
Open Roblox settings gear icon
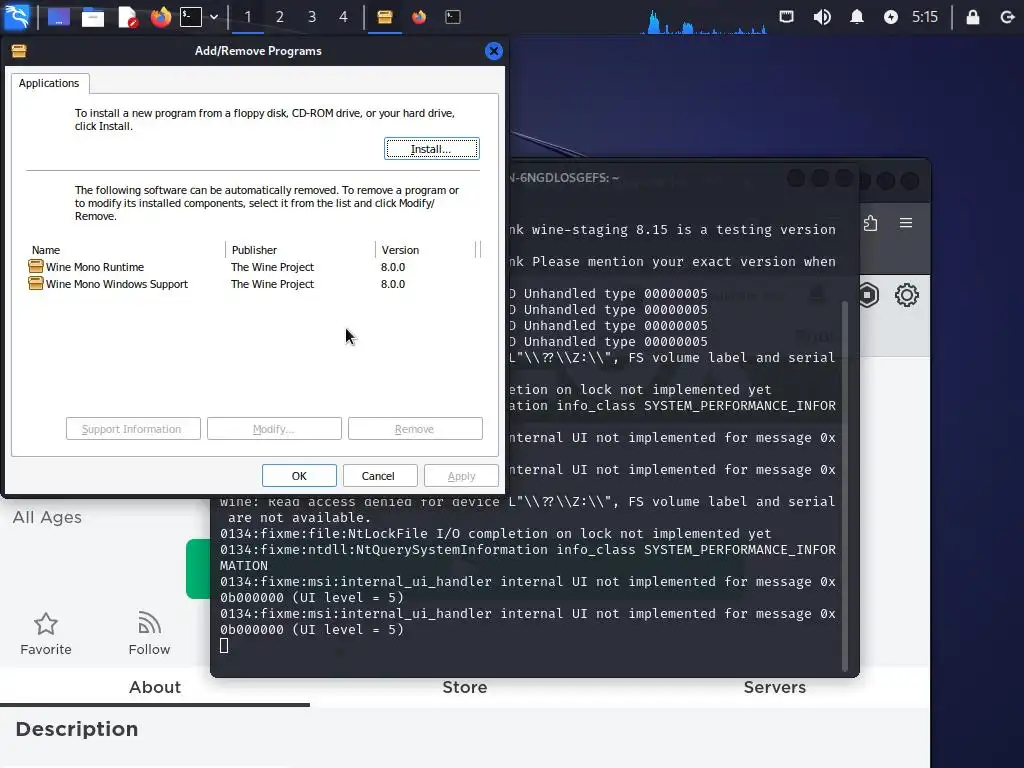pyautogui.click(x=906, y=295)
